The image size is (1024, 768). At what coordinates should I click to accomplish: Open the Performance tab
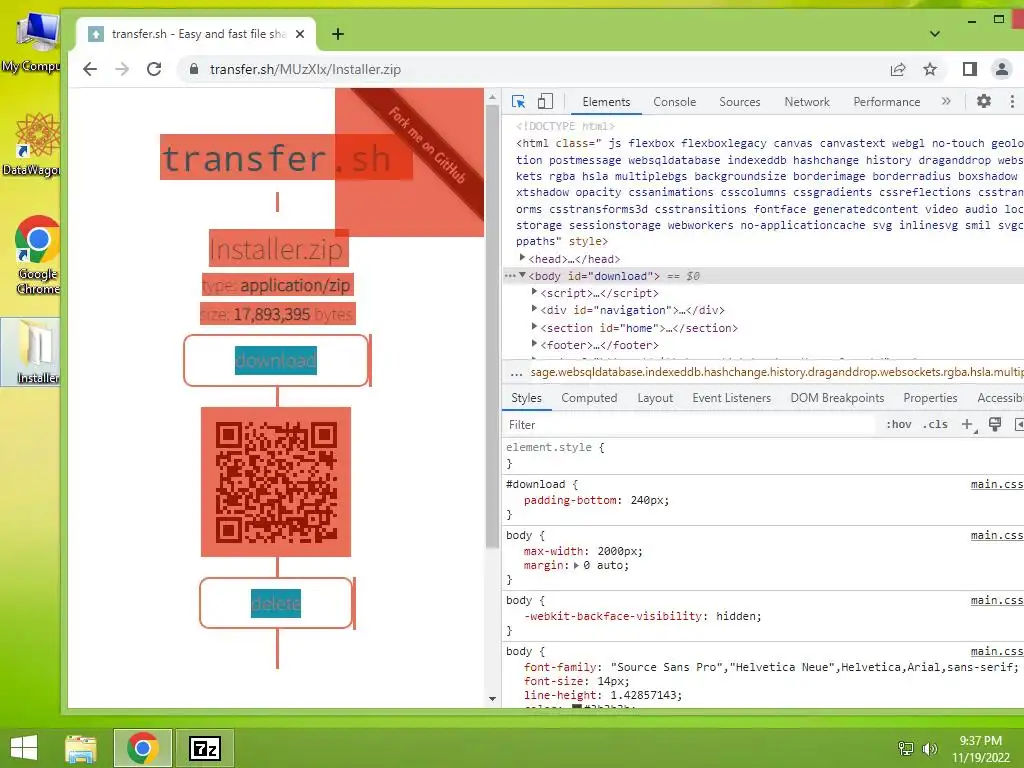887,102
